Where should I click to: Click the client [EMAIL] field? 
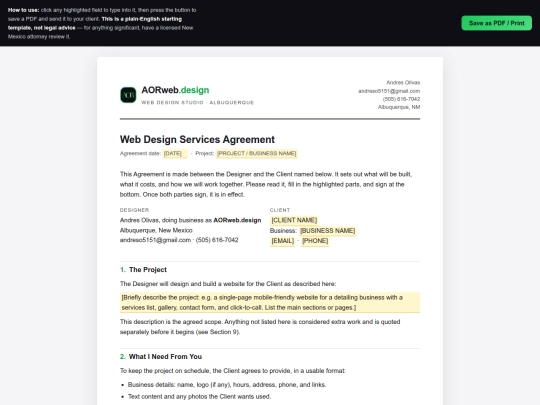tap(282, 241)
